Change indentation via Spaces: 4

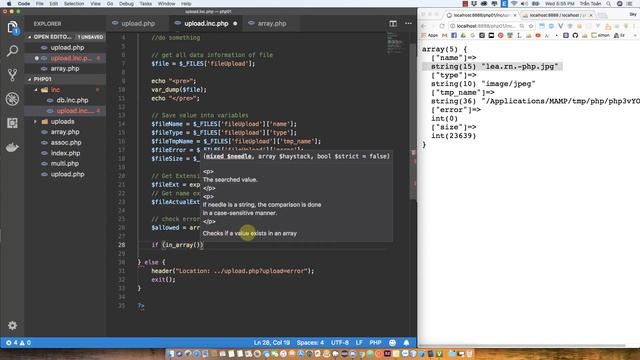point(310,342)
